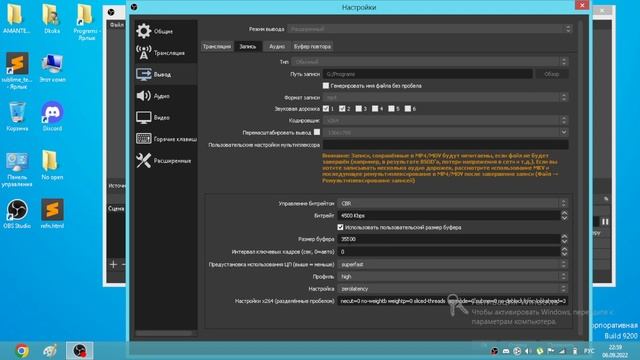Switch to the Буфер повтора tab
This screenshot has height=360, width=640.
point(312,47)
